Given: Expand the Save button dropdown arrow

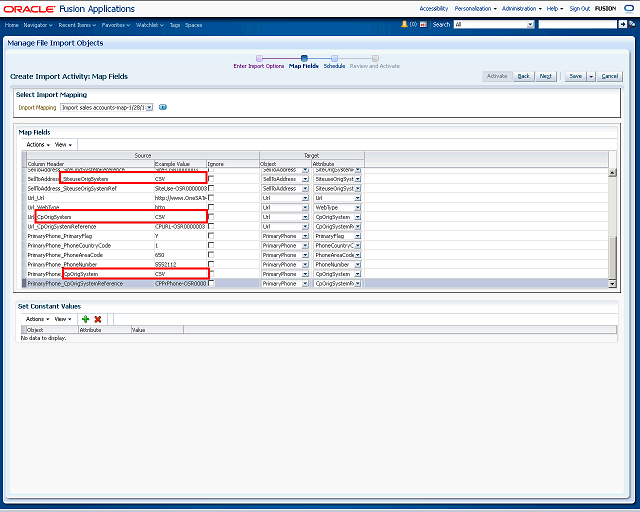Looking at the screenshot, I should (x=591, y=76).
